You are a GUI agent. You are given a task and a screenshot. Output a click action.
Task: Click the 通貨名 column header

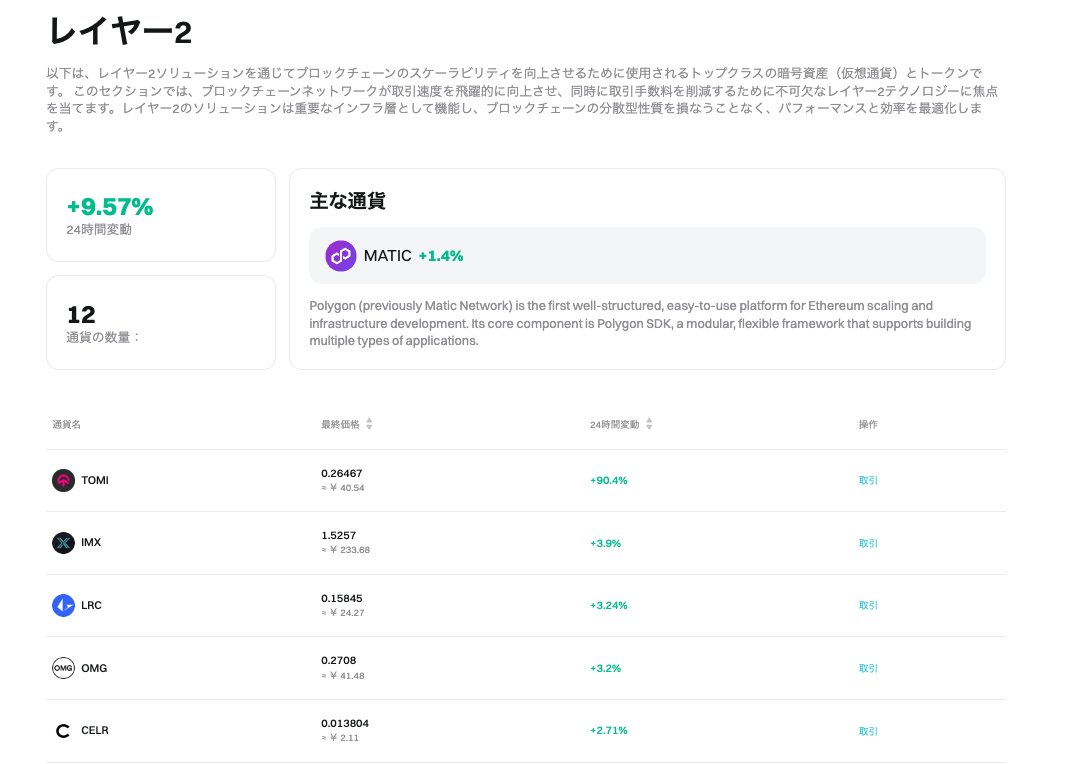67,424
